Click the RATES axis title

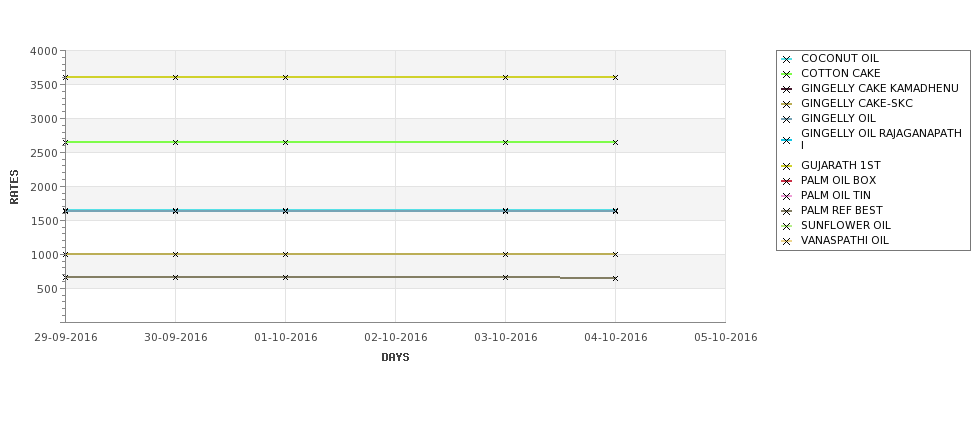[14, 187]
